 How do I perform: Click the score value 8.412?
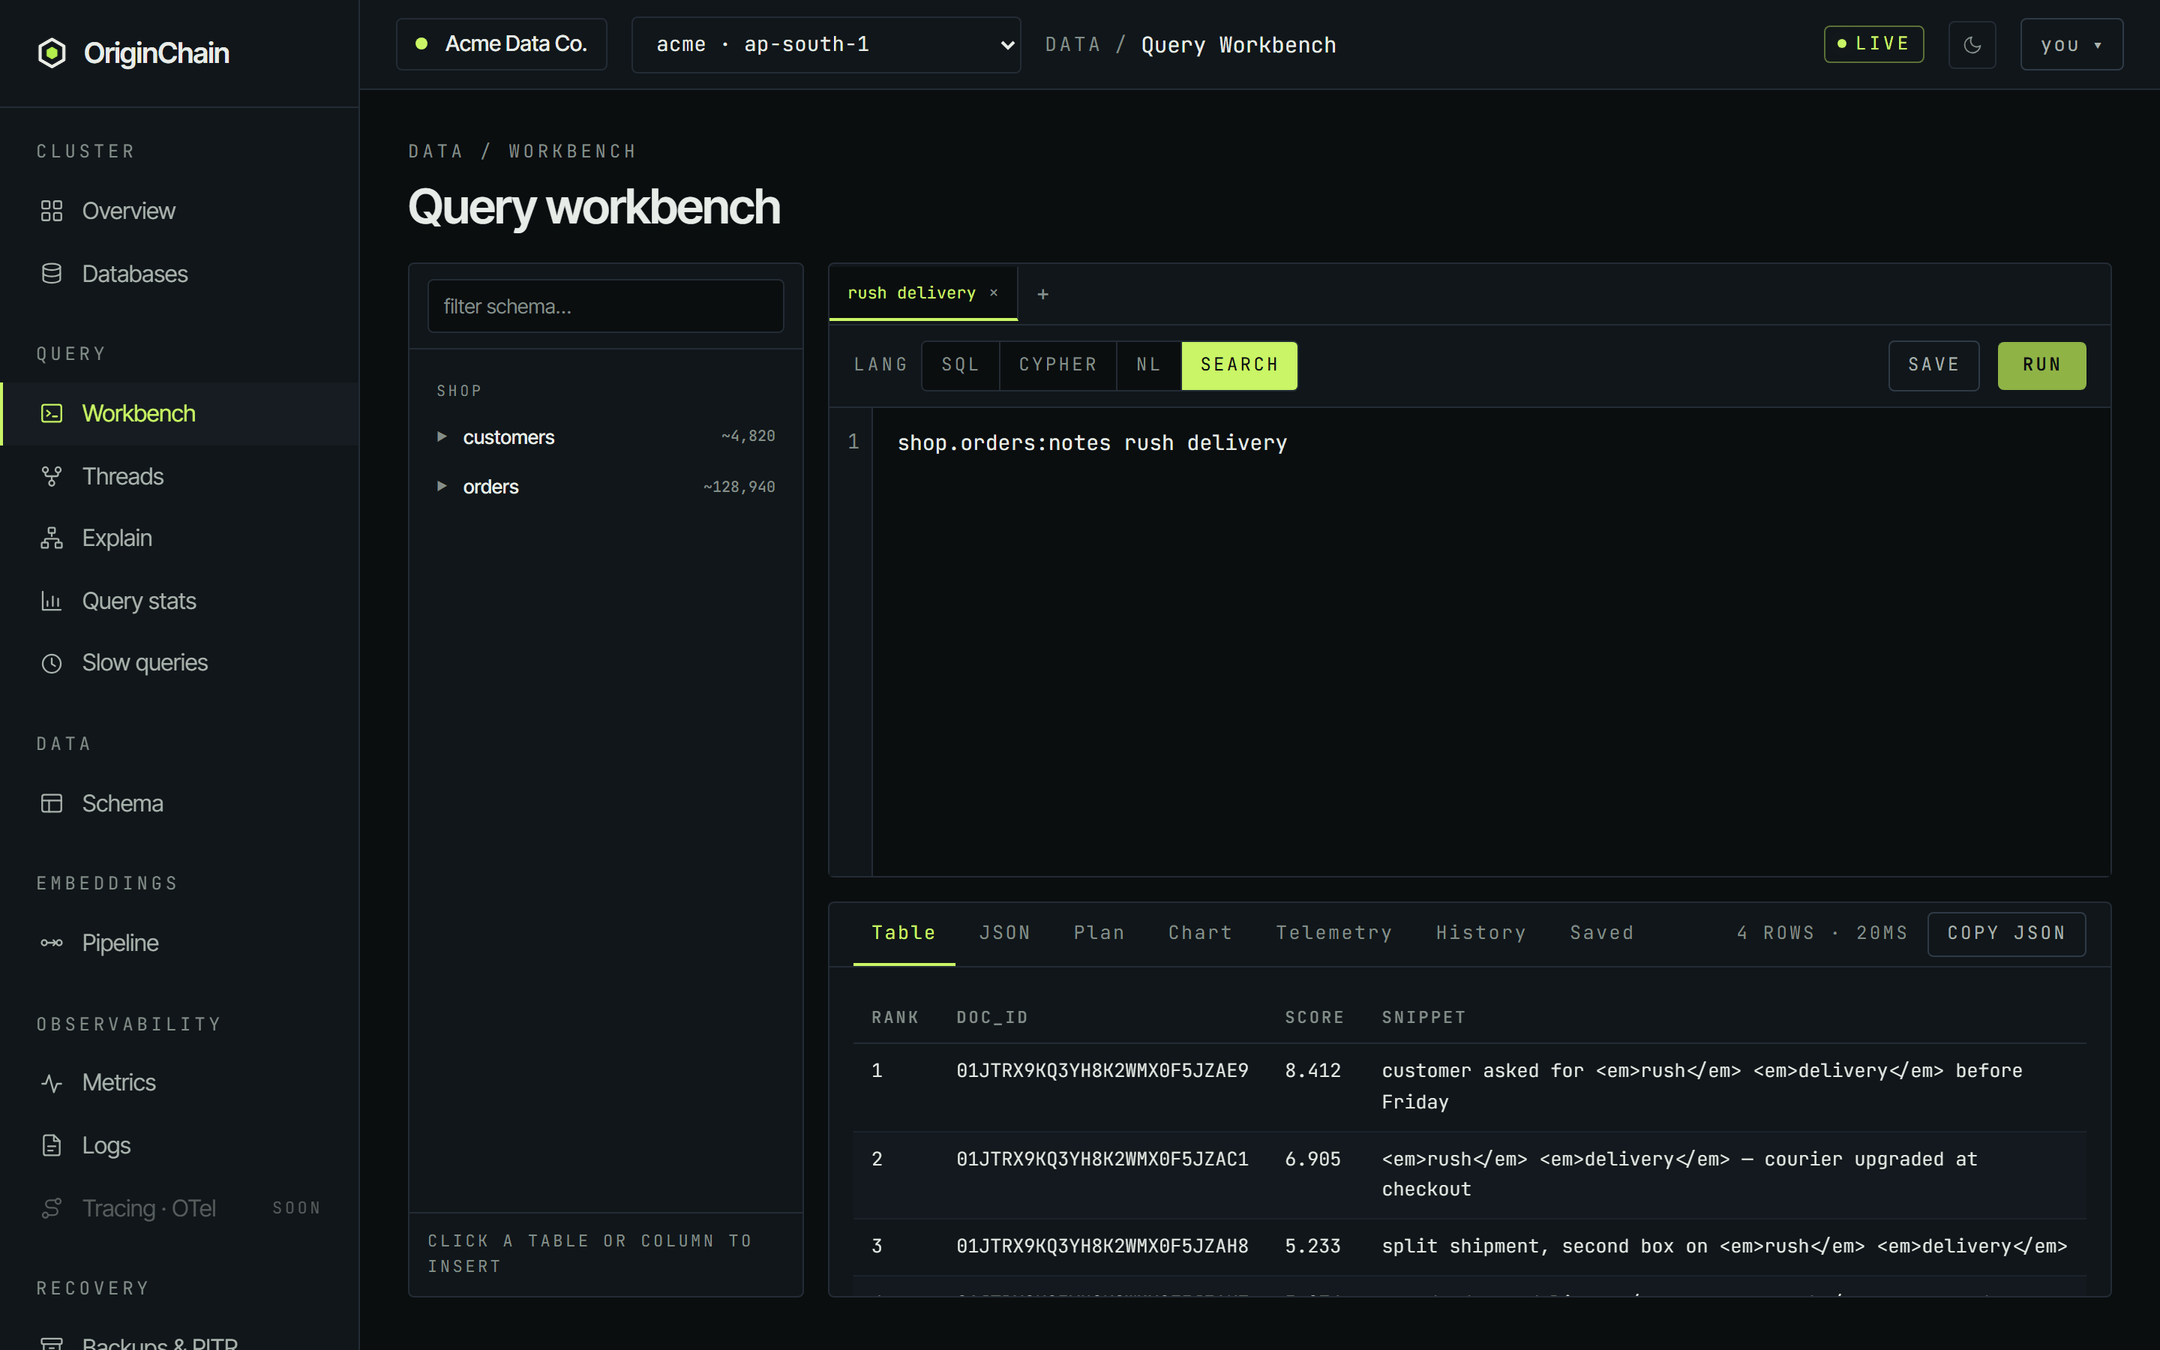pyautogui.click(x=1313, y=1071)
